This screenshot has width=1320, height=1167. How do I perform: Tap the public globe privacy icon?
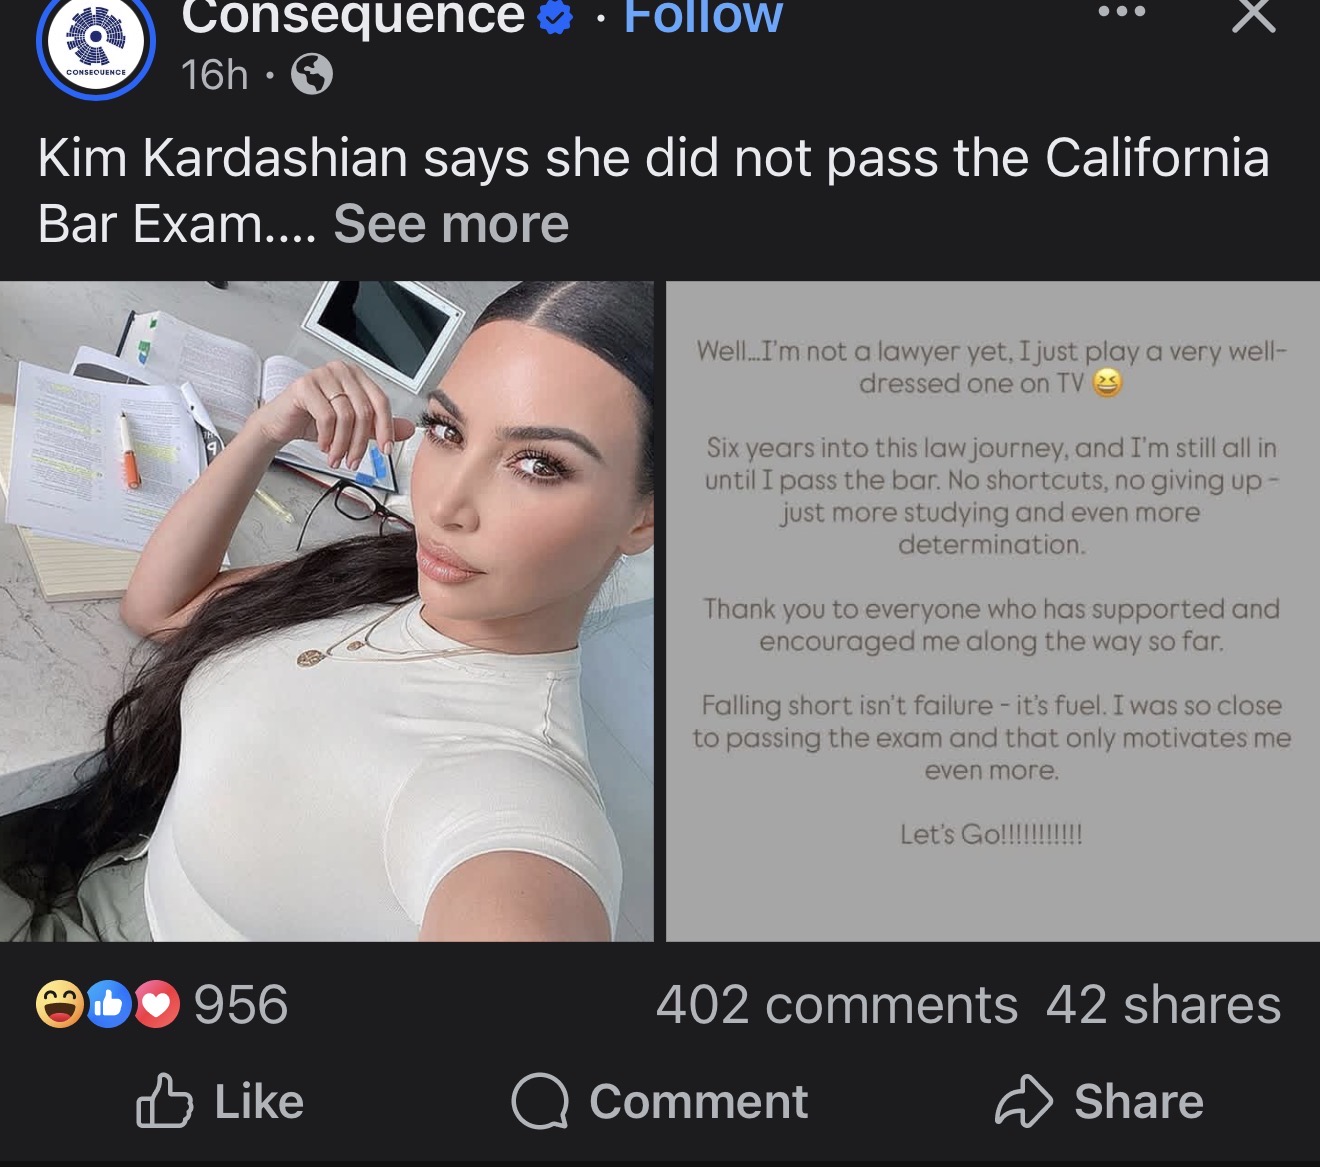point(311,74)
